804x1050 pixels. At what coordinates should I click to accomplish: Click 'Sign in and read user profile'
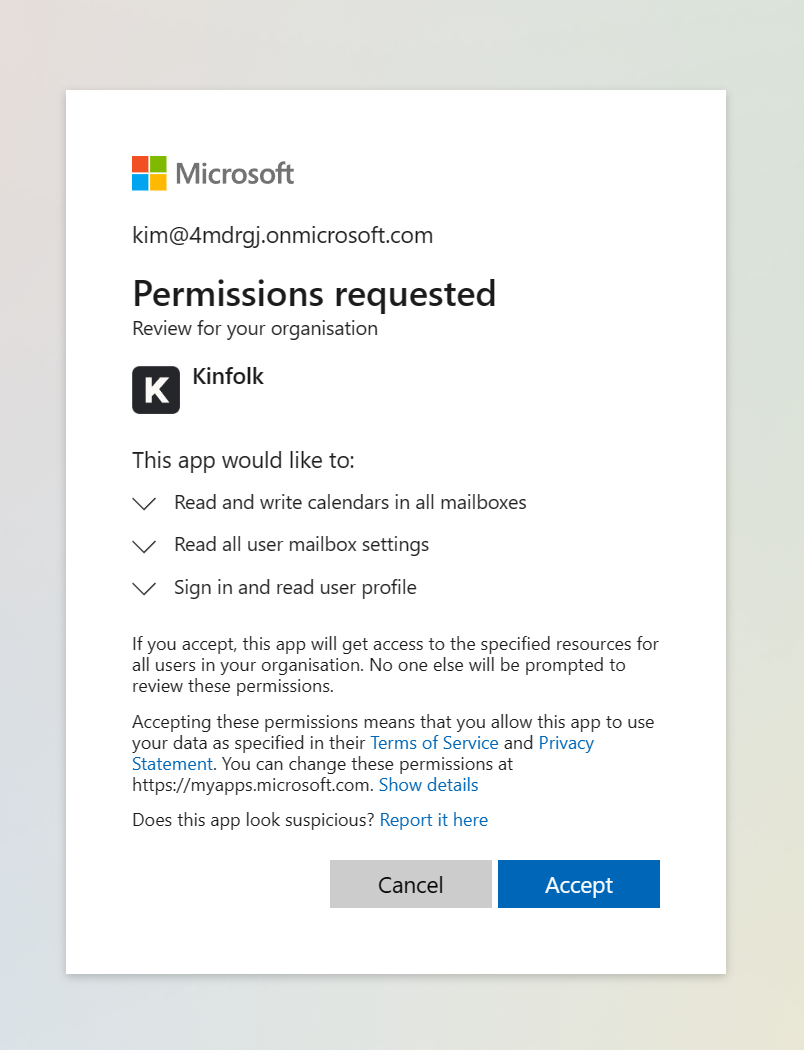pyautogui.click(x=295, y=587)
